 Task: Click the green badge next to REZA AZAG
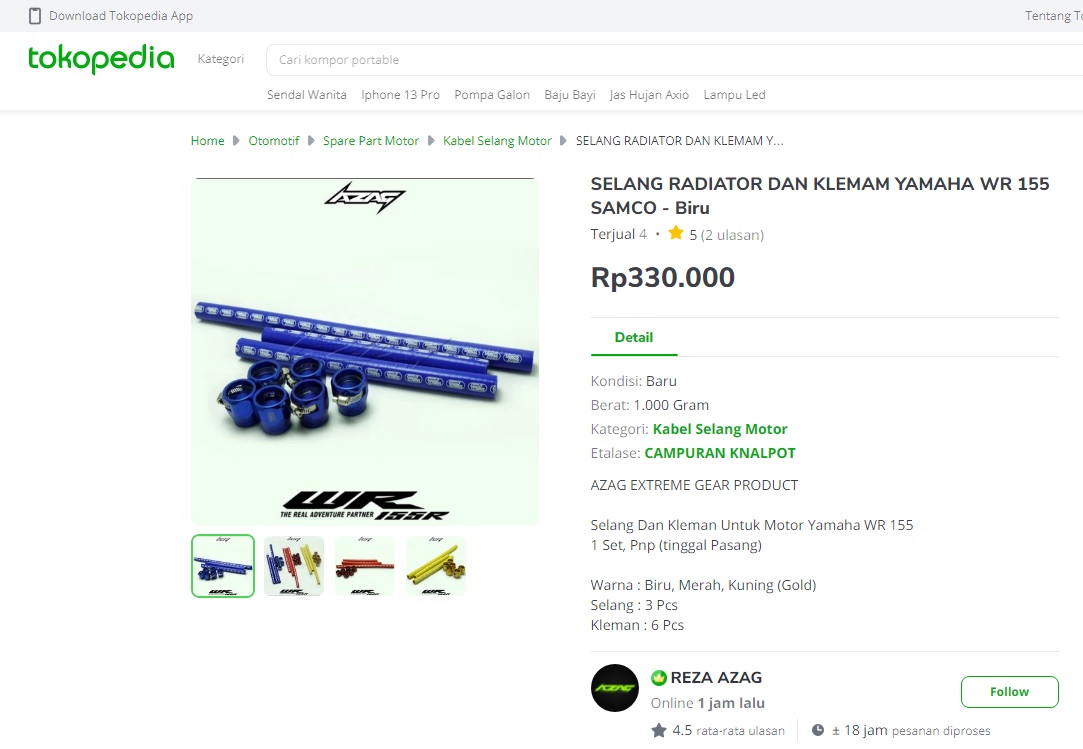[658, 678]
